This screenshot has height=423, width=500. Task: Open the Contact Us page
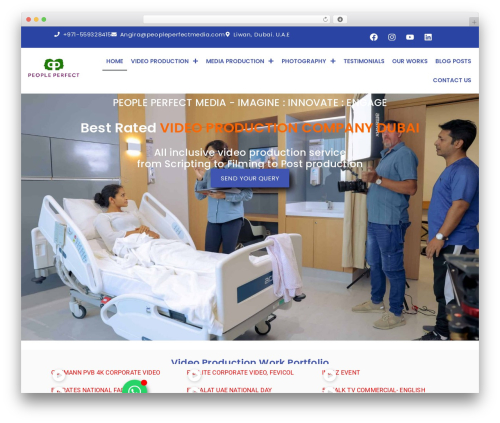[x=452, y=80]
